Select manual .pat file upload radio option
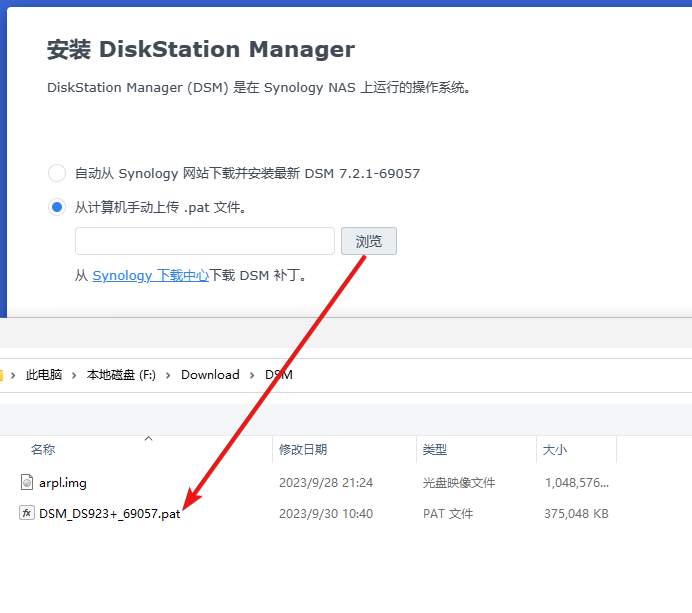The height and width of the screenshot is (613, 692). [x=57, y=207]
